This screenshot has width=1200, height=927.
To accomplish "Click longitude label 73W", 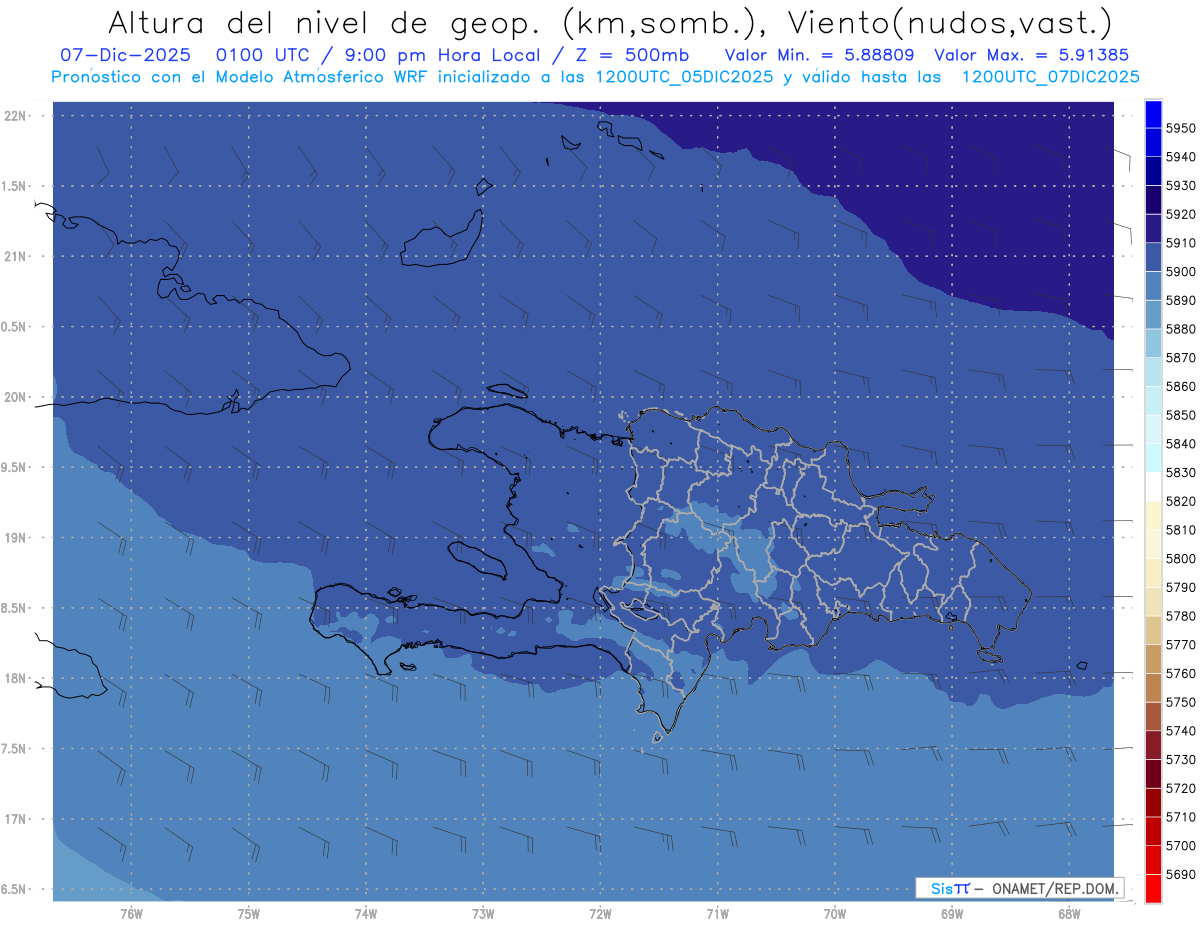I will [x=483, y=914].
